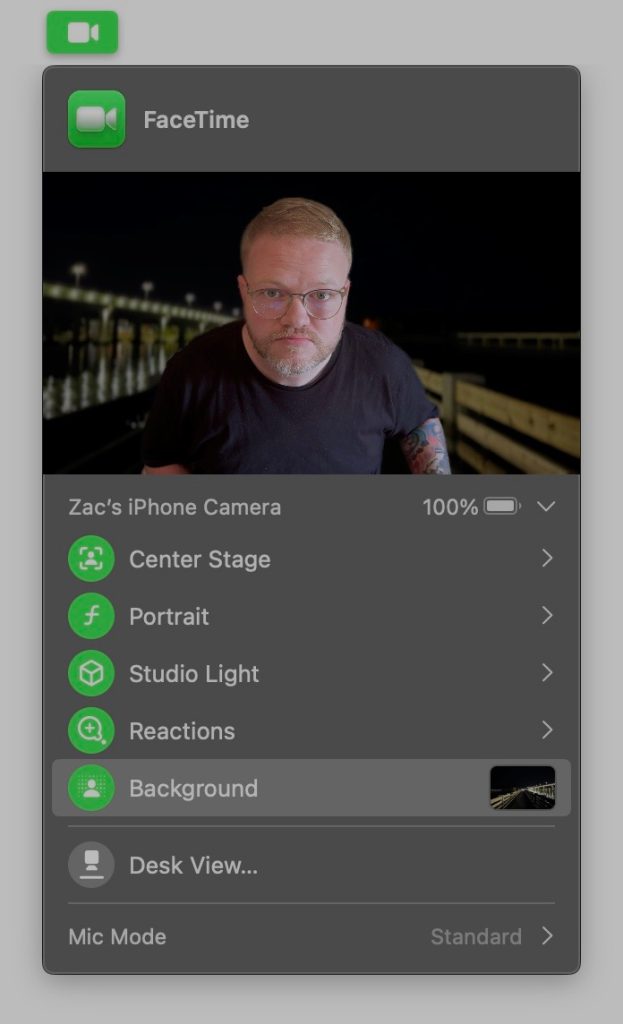Click the camera video preview
This screenshot has height=1024, width=623.
311,323
